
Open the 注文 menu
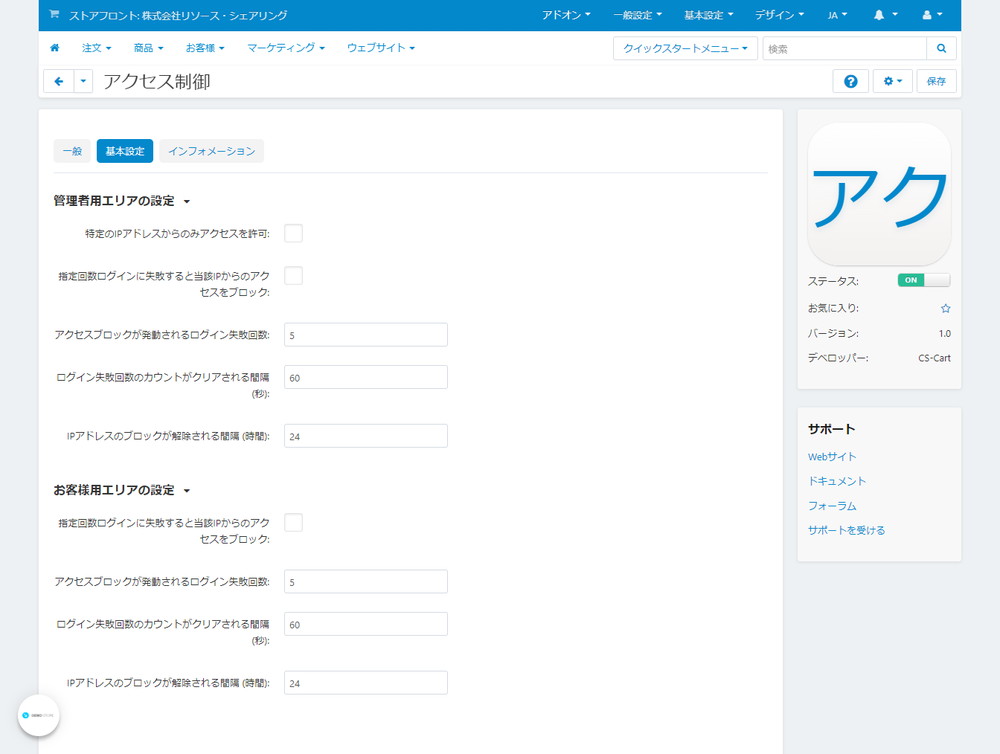tap(96, 48)
